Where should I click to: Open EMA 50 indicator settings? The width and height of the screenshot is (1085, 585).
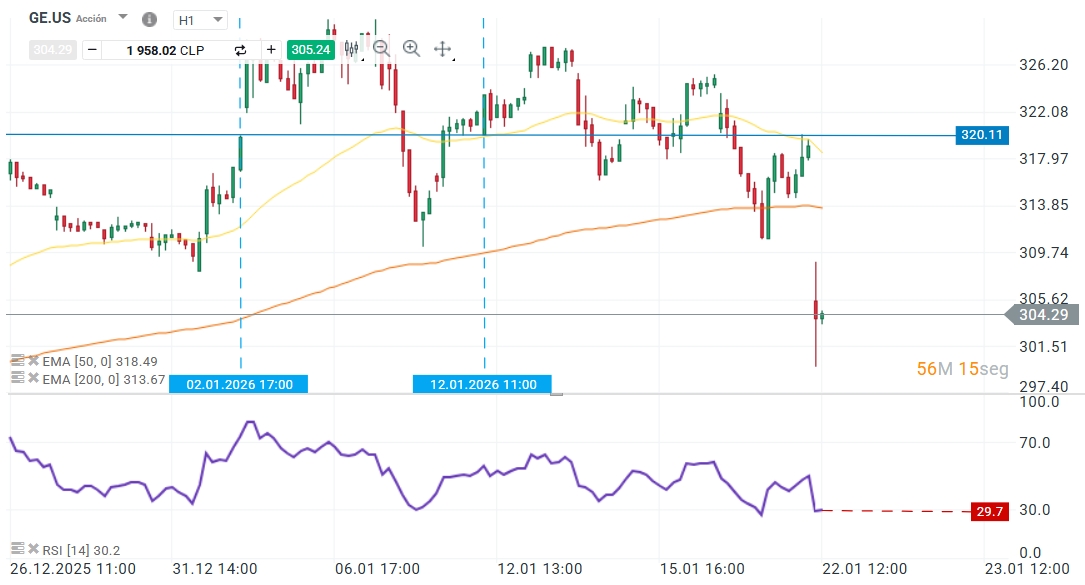pos(17,361)
